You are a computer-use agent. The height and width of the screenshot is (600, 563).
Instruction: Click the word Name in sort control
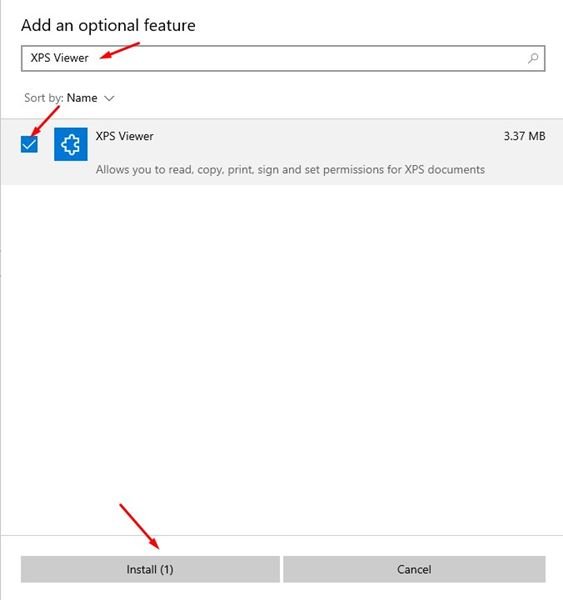click(x=82, y=98)
